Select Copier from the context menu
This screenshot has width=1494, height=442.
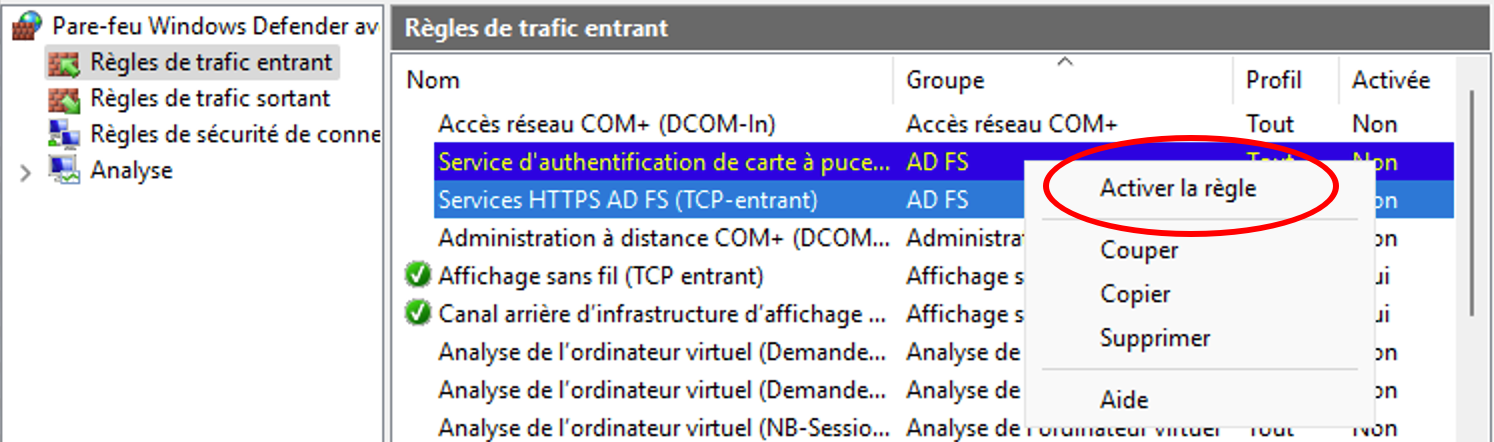click(1135, 294)
